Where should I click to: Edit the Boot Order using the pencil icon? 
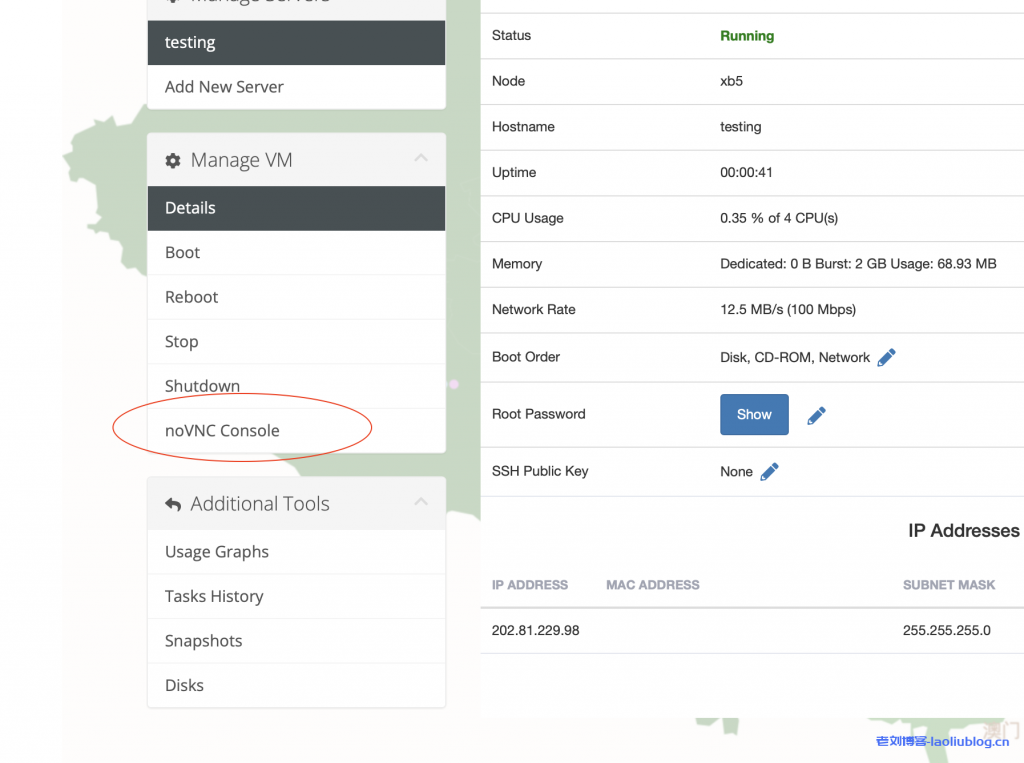pos(884,356)
